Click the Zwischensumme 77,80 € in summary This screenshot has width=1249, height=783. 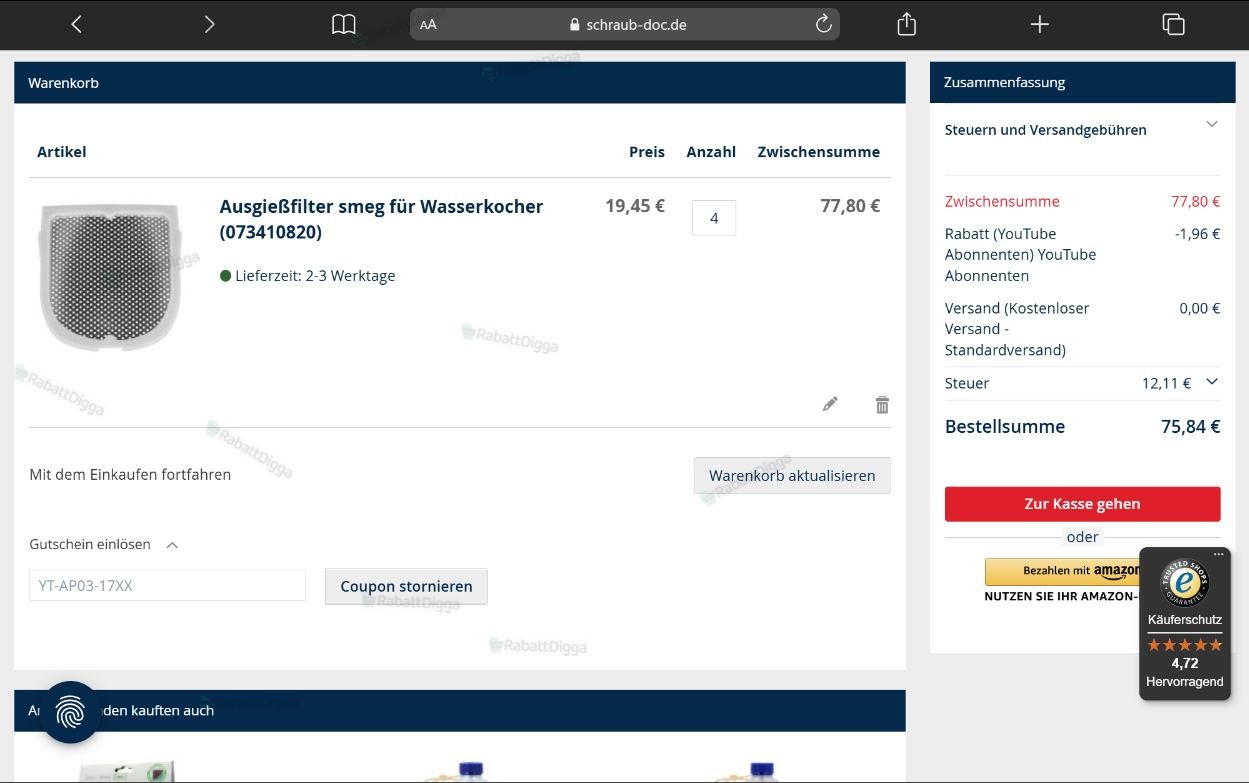pyautogui.click(x=1195, y=201)
